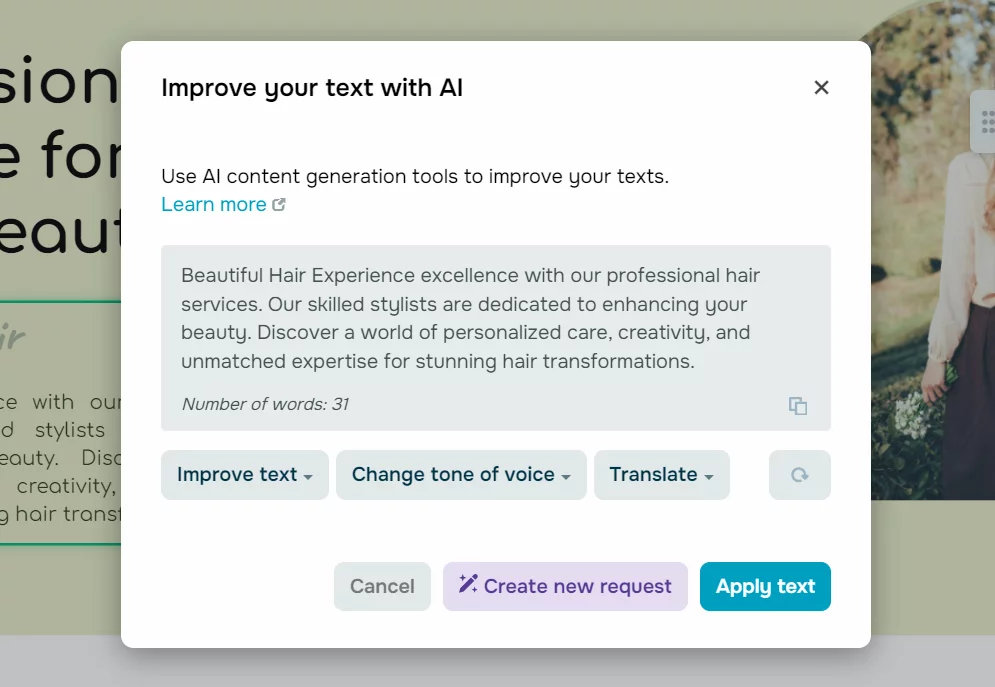995x687 pixels.
Task: Regenerate the AI text with the refresh icon
Action: tap(799, 475)
